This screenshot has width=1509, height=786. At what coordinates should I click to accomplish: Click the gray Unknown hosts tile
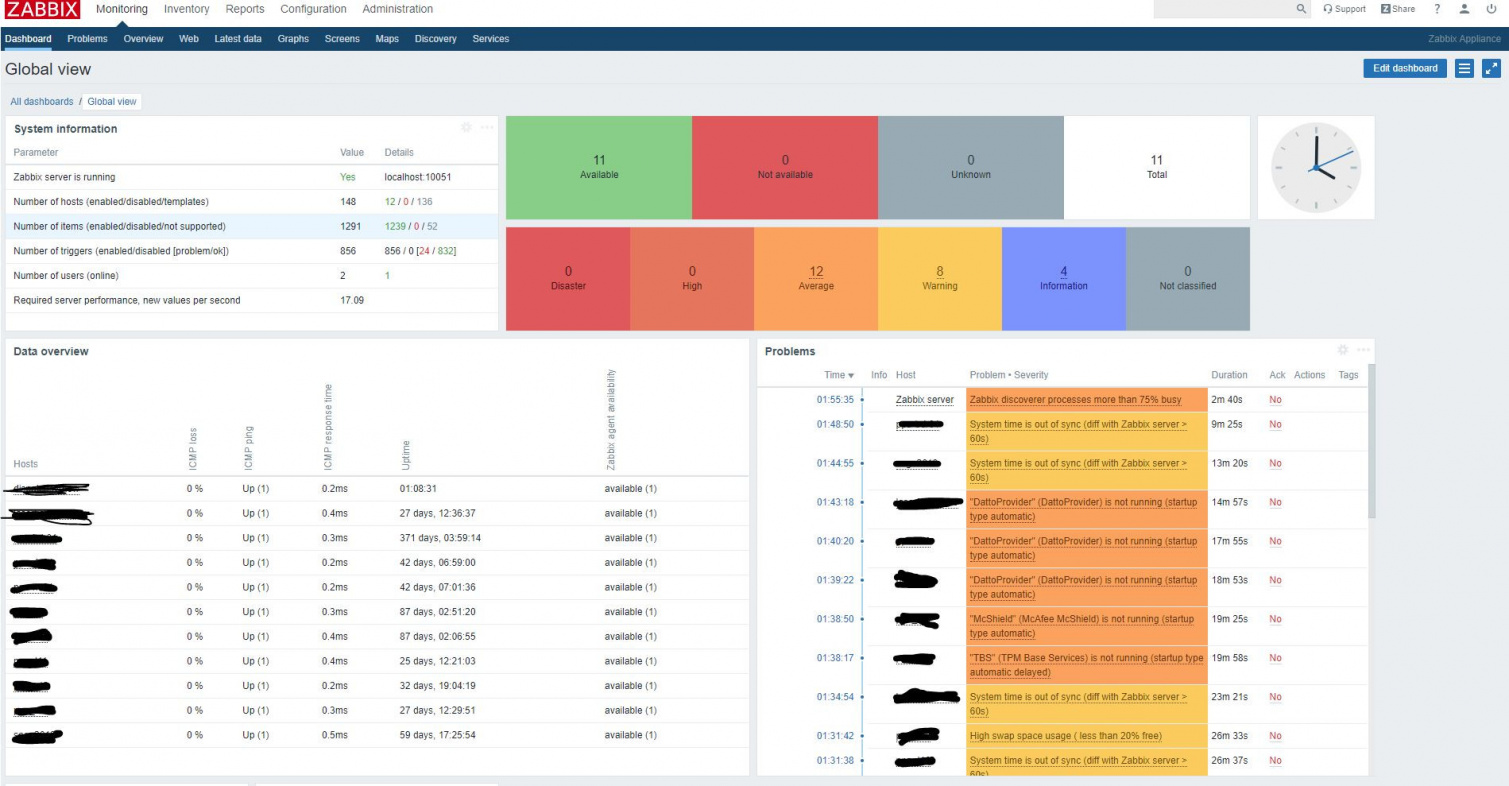coord(971,167)
